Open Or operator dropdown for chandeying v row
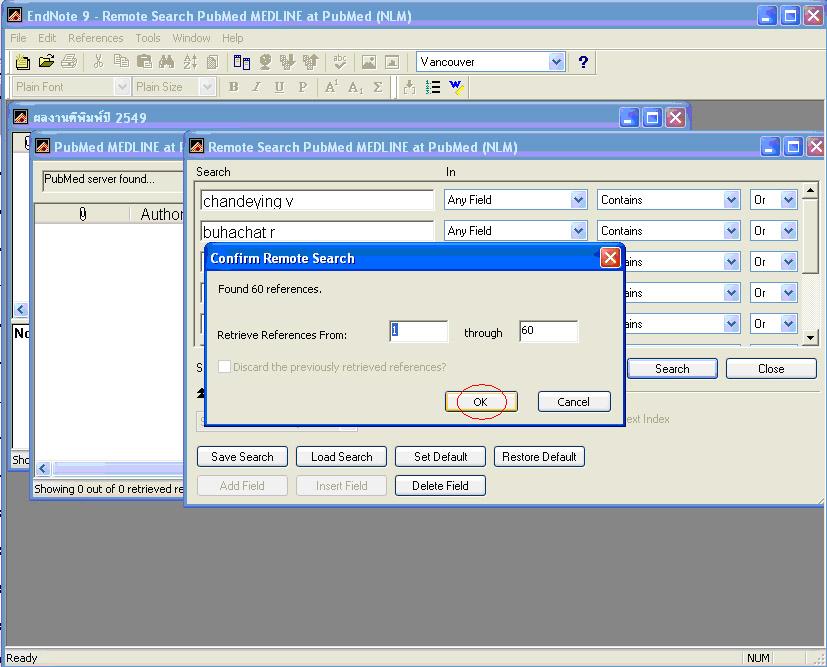827x667 pixels. pos(788,200)
